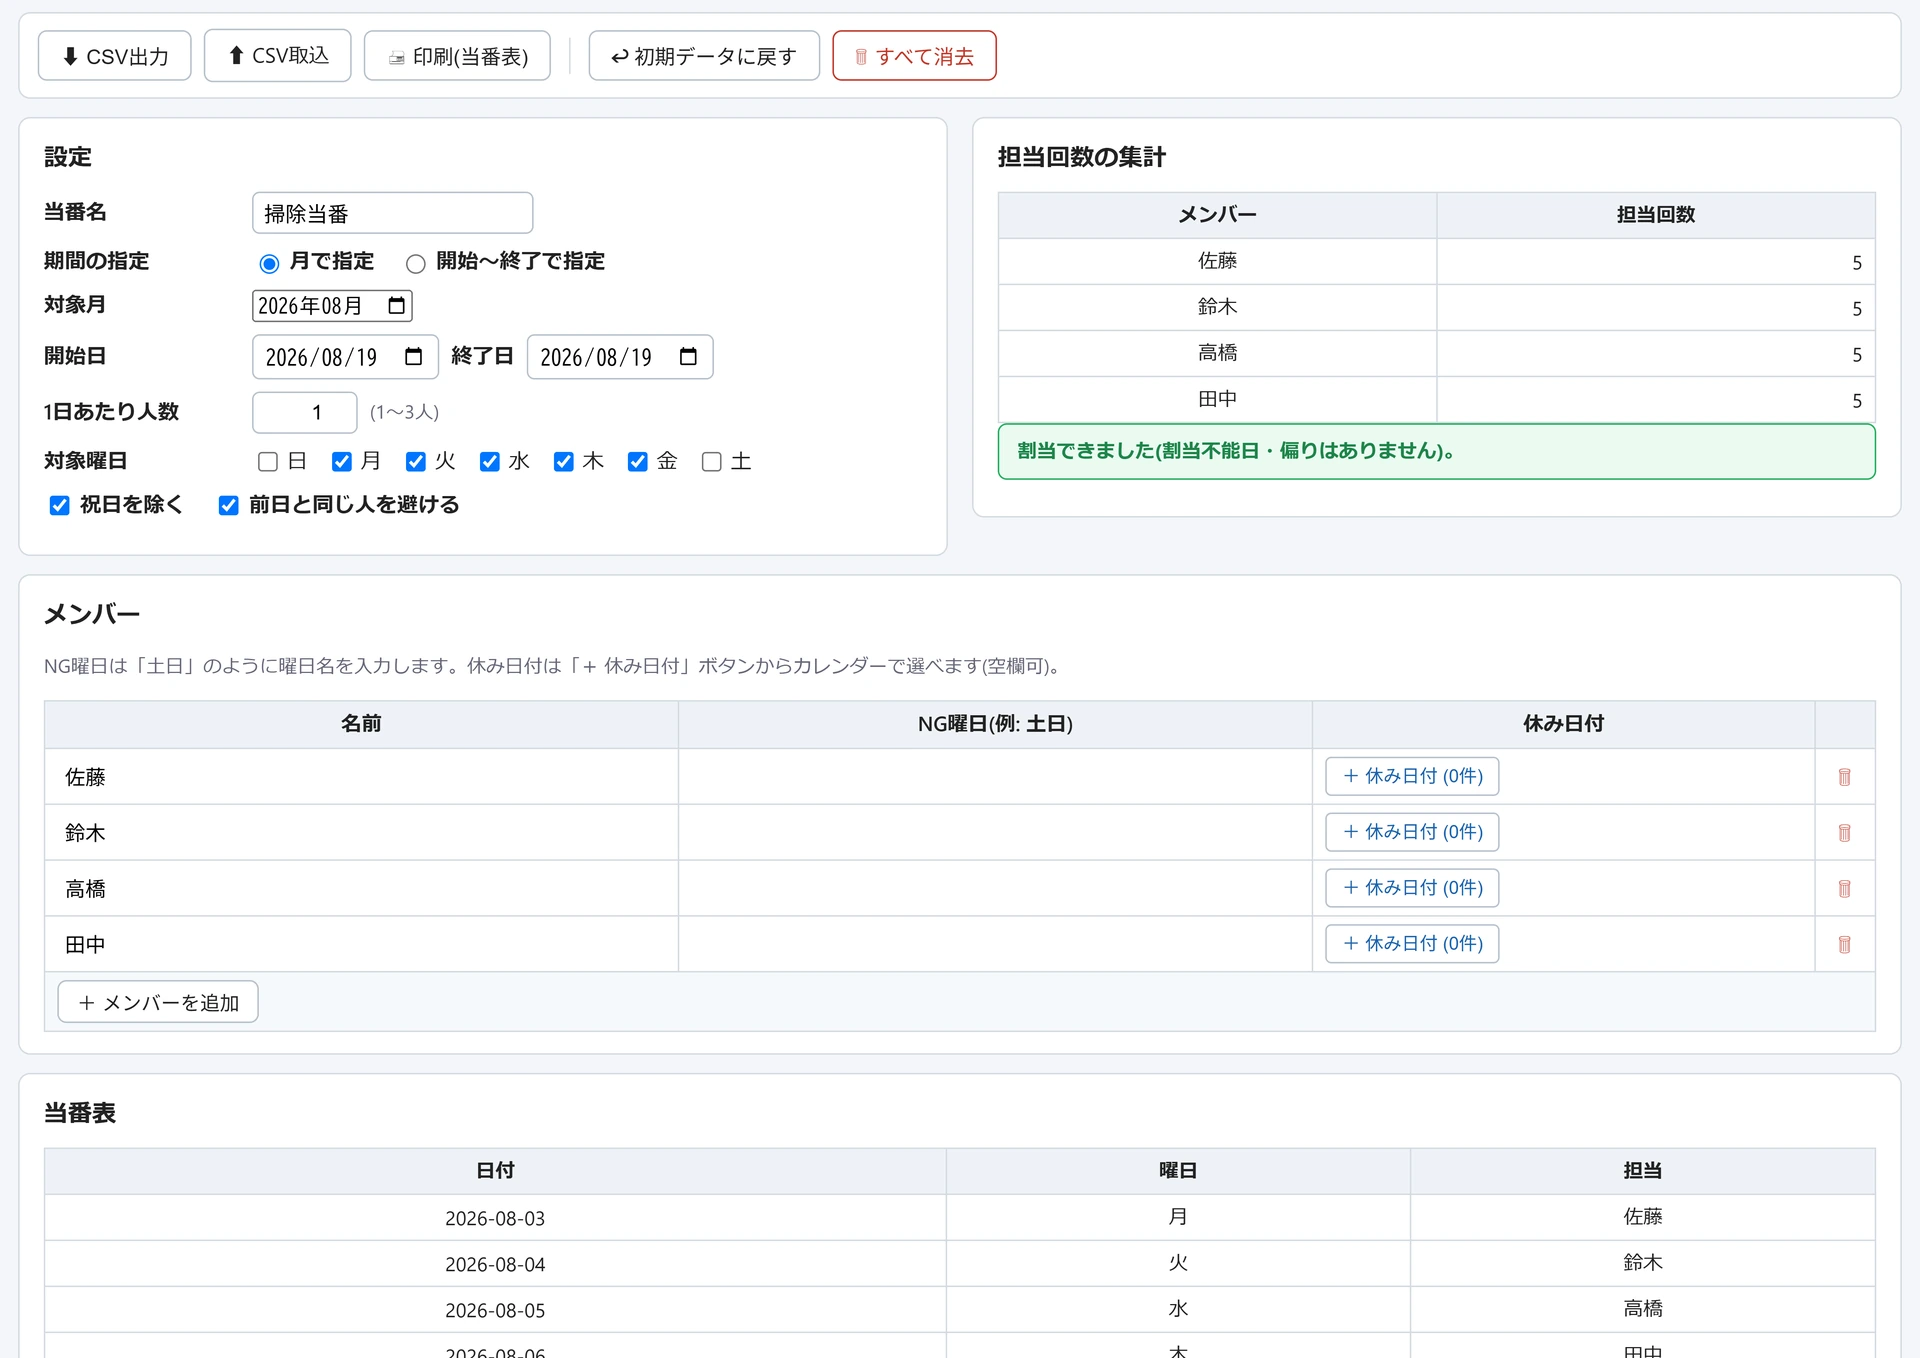1920x1358 pixels.
Task: Edit the name cell 鈴木 in members table
Action: pos(361,833)
